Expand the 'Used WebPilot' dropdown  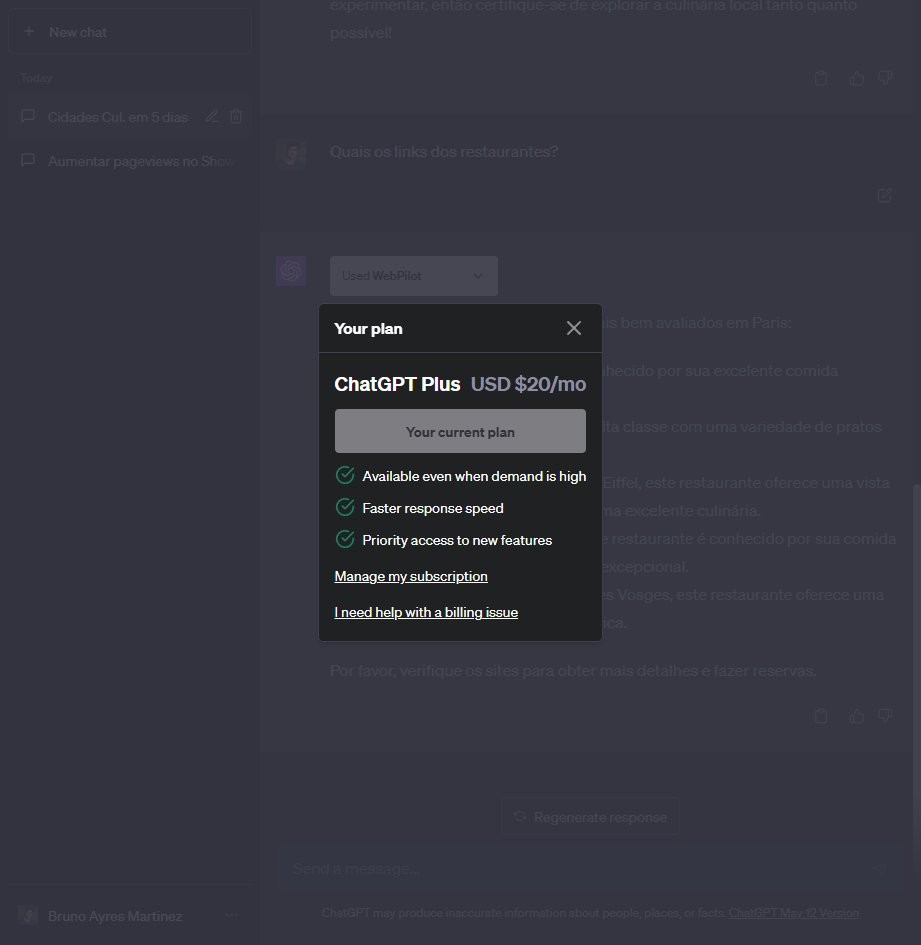pos(413,275)
